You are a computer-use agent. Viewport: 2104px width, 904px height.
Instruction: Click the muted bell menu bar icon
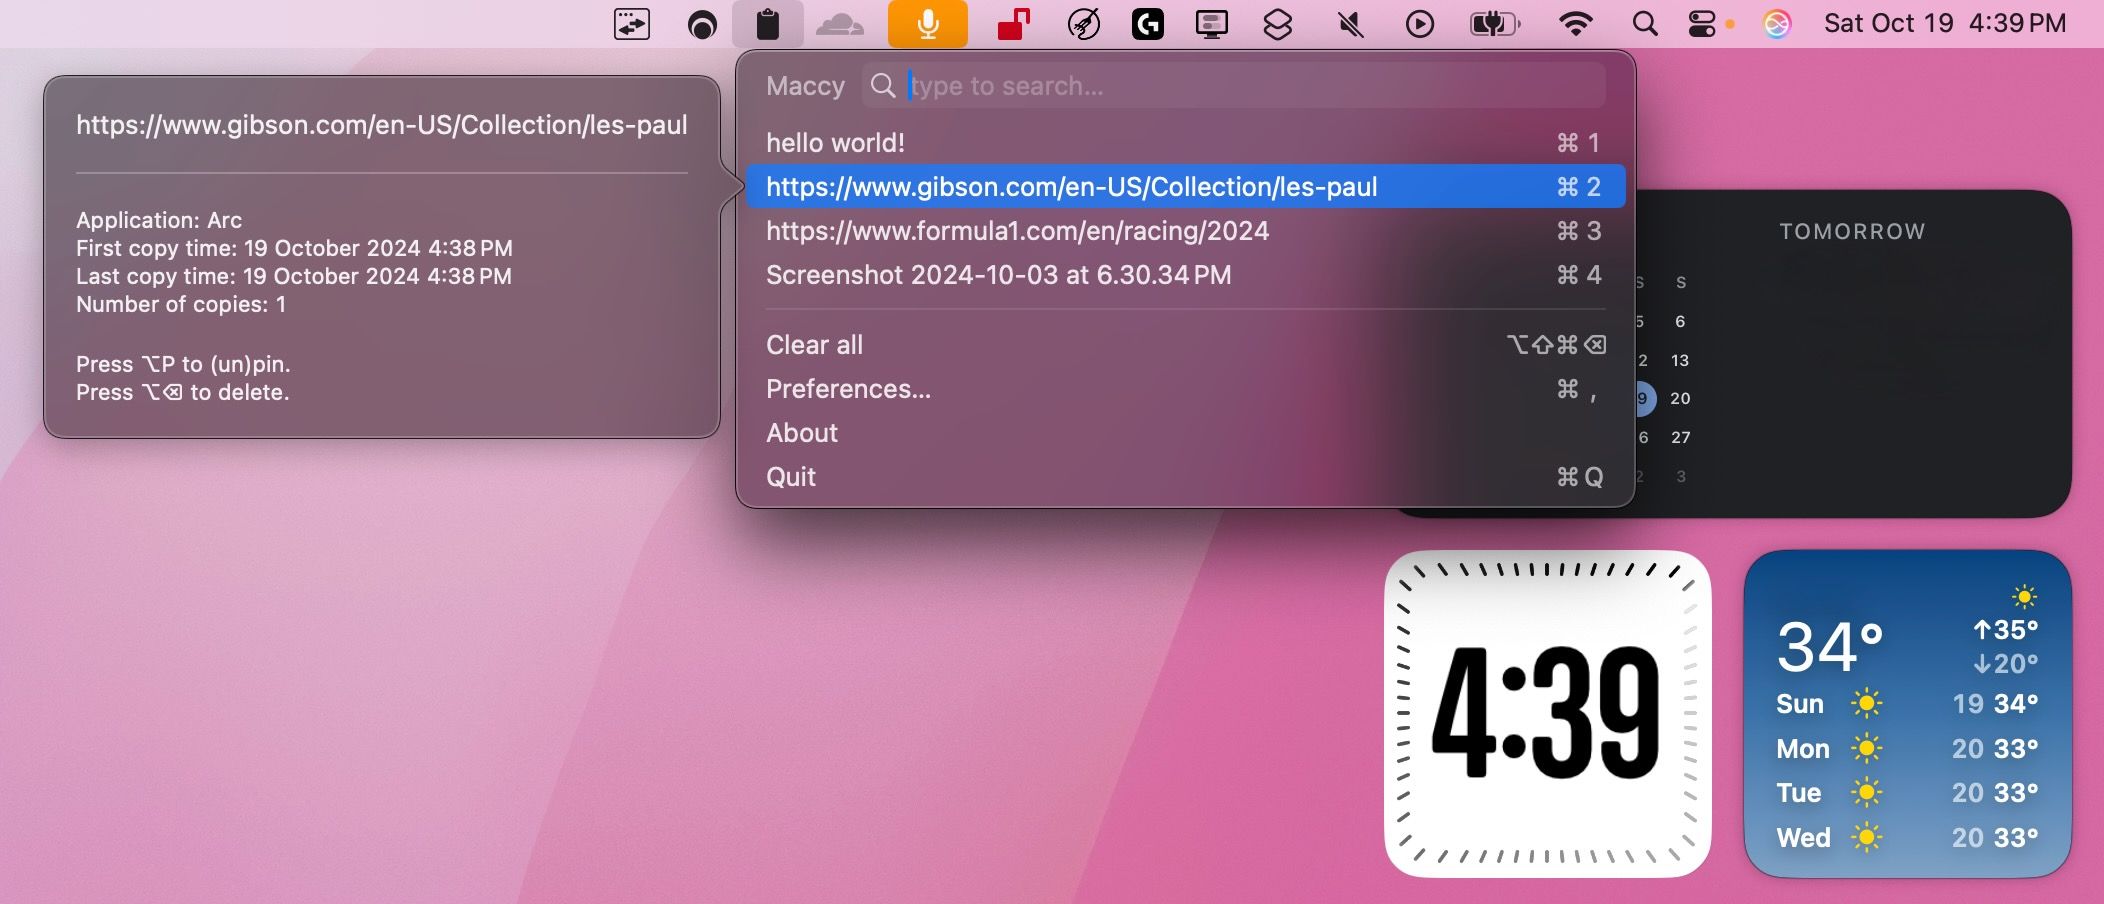coord(1351,24)
